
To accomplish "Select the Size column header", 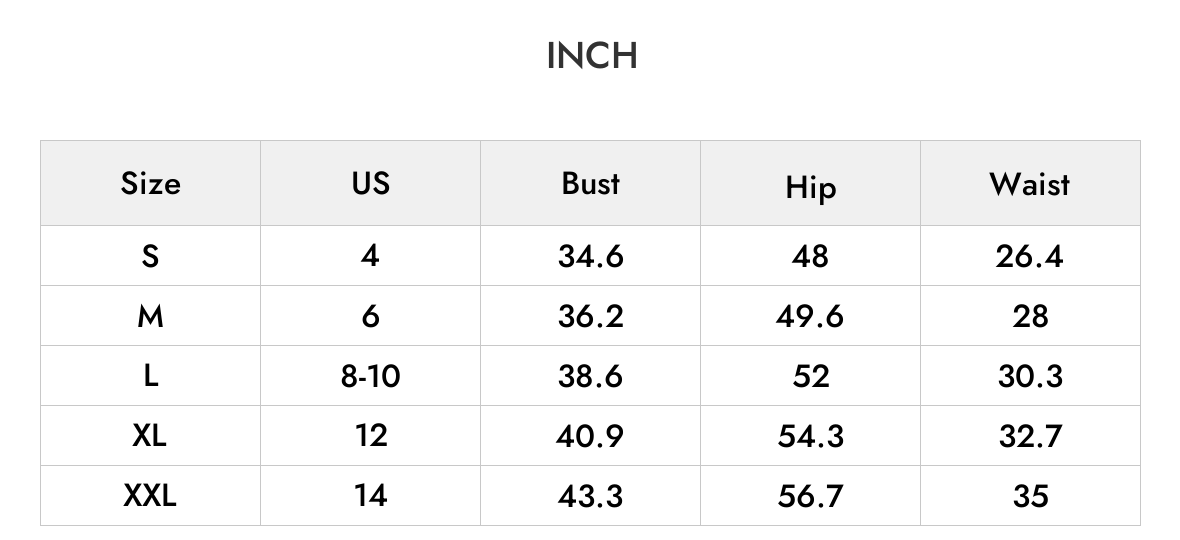I will [151, 184].
